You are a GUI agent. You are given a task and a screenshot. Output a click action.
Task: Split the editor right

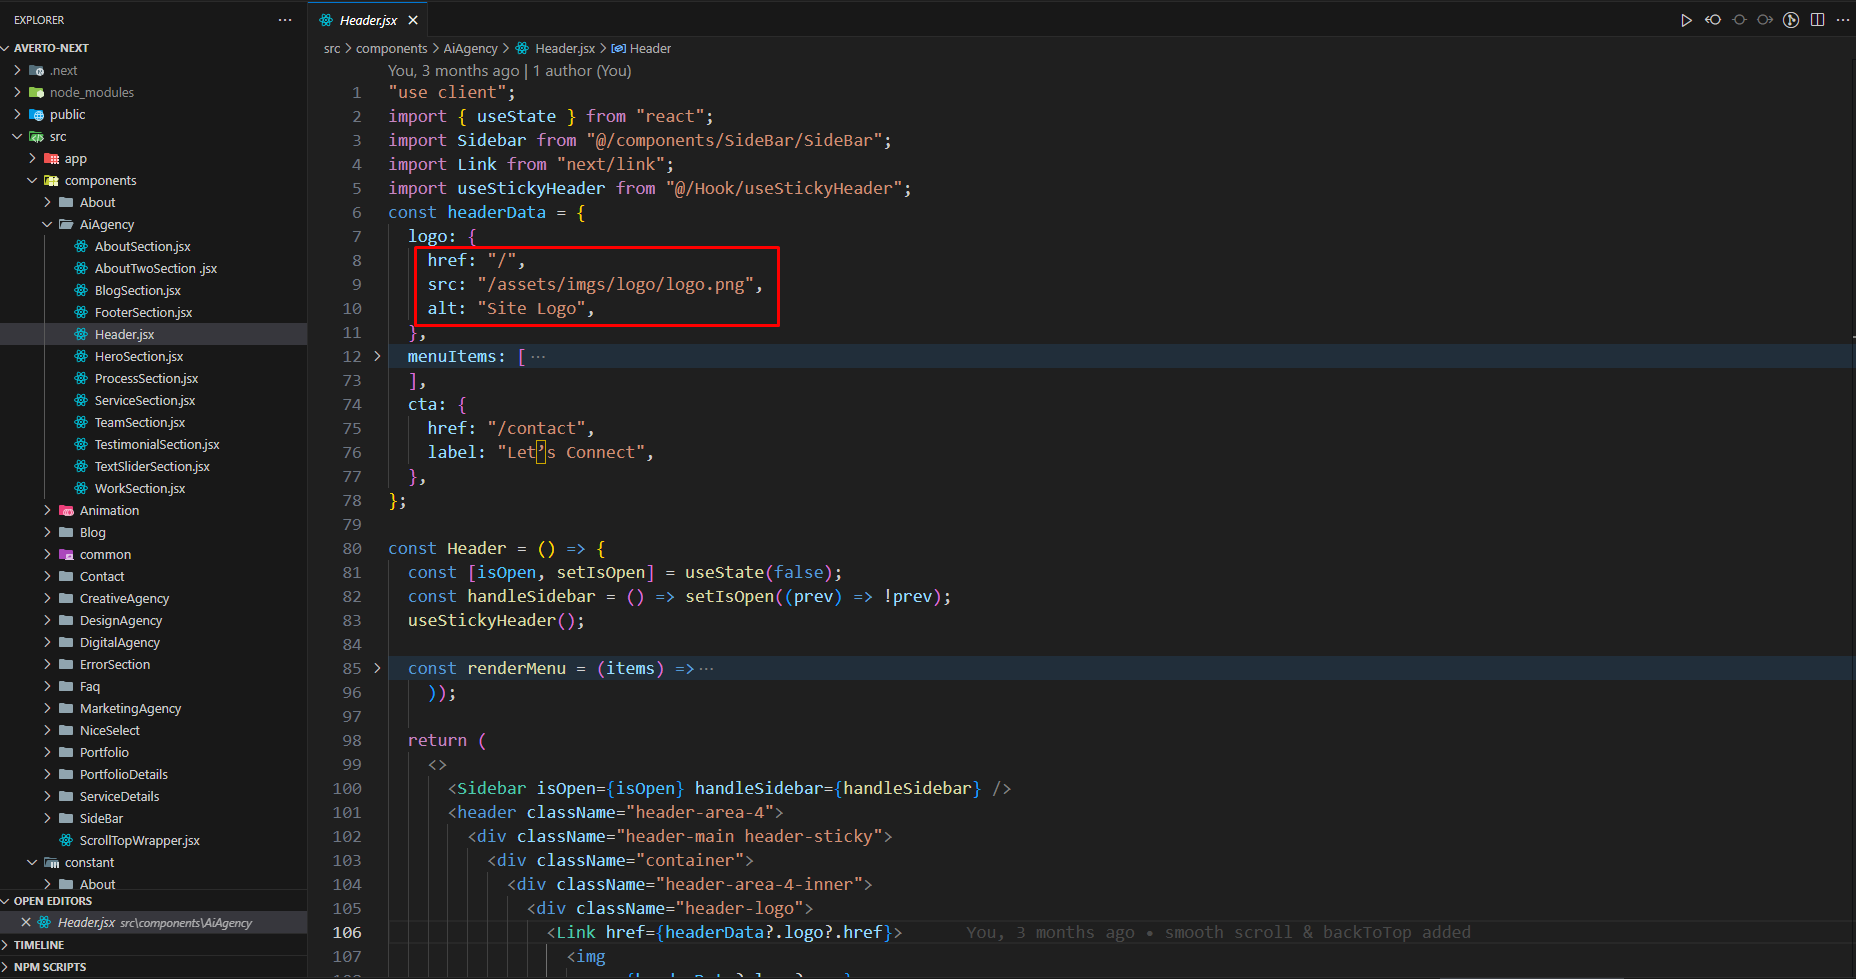(1817, 20)
